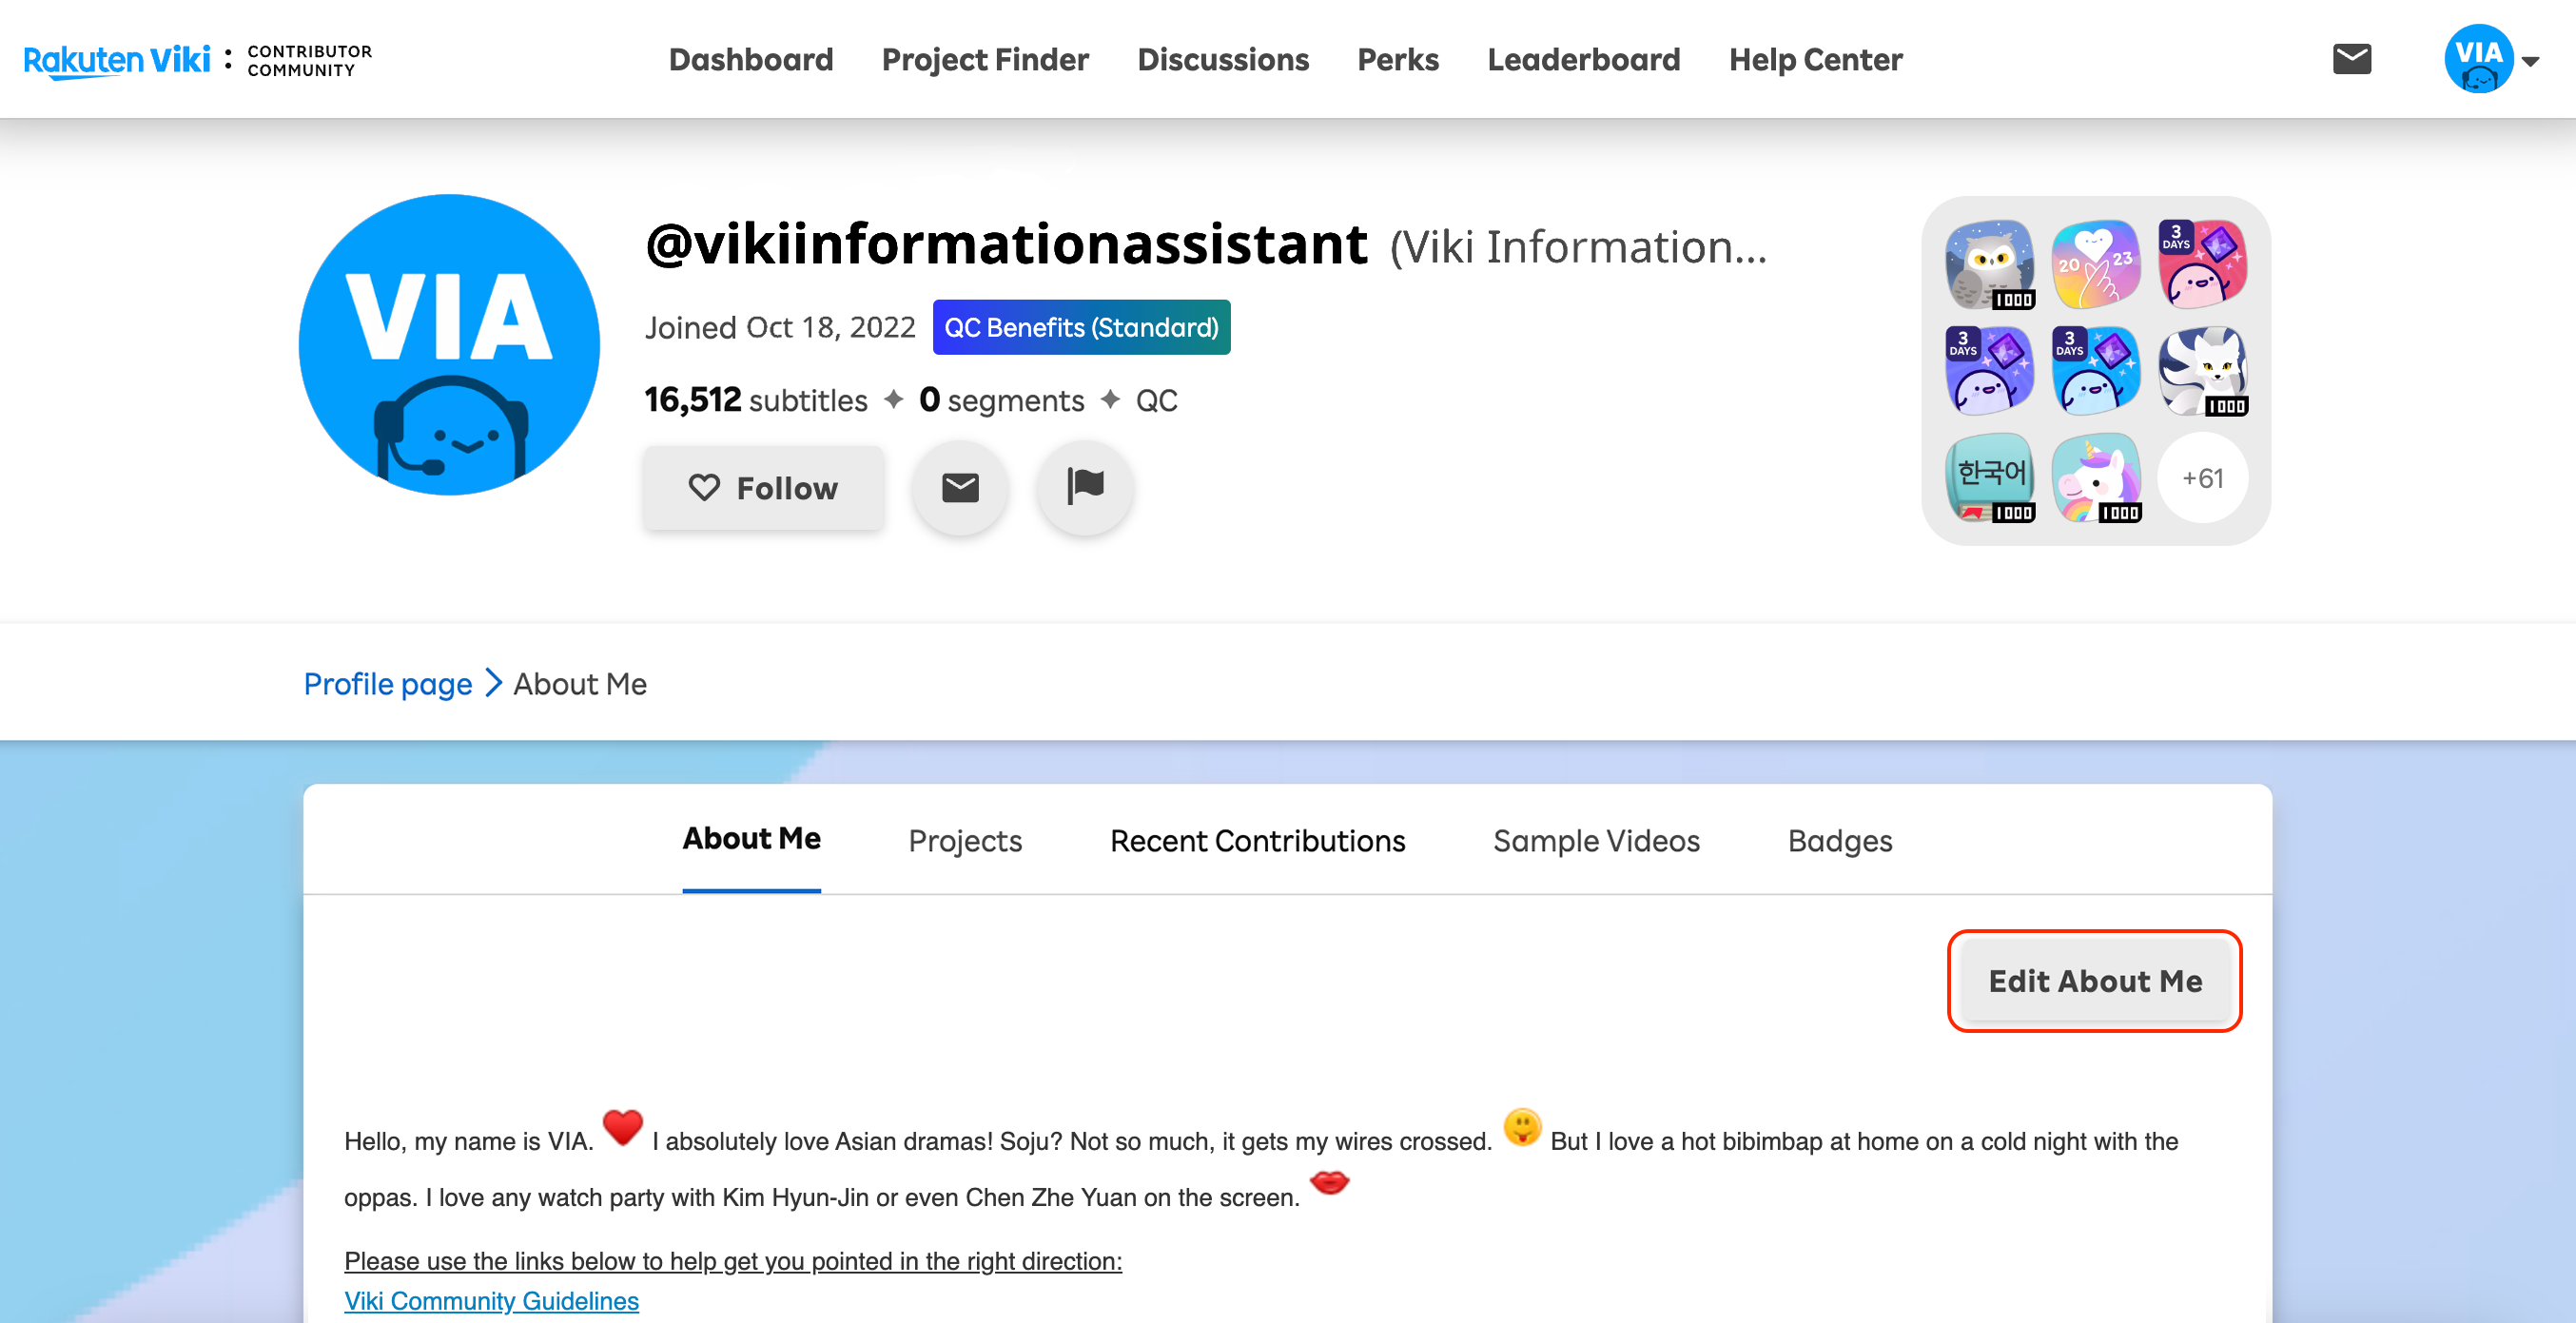Open the blue 3 Days badge

(x=2096, y=371)
